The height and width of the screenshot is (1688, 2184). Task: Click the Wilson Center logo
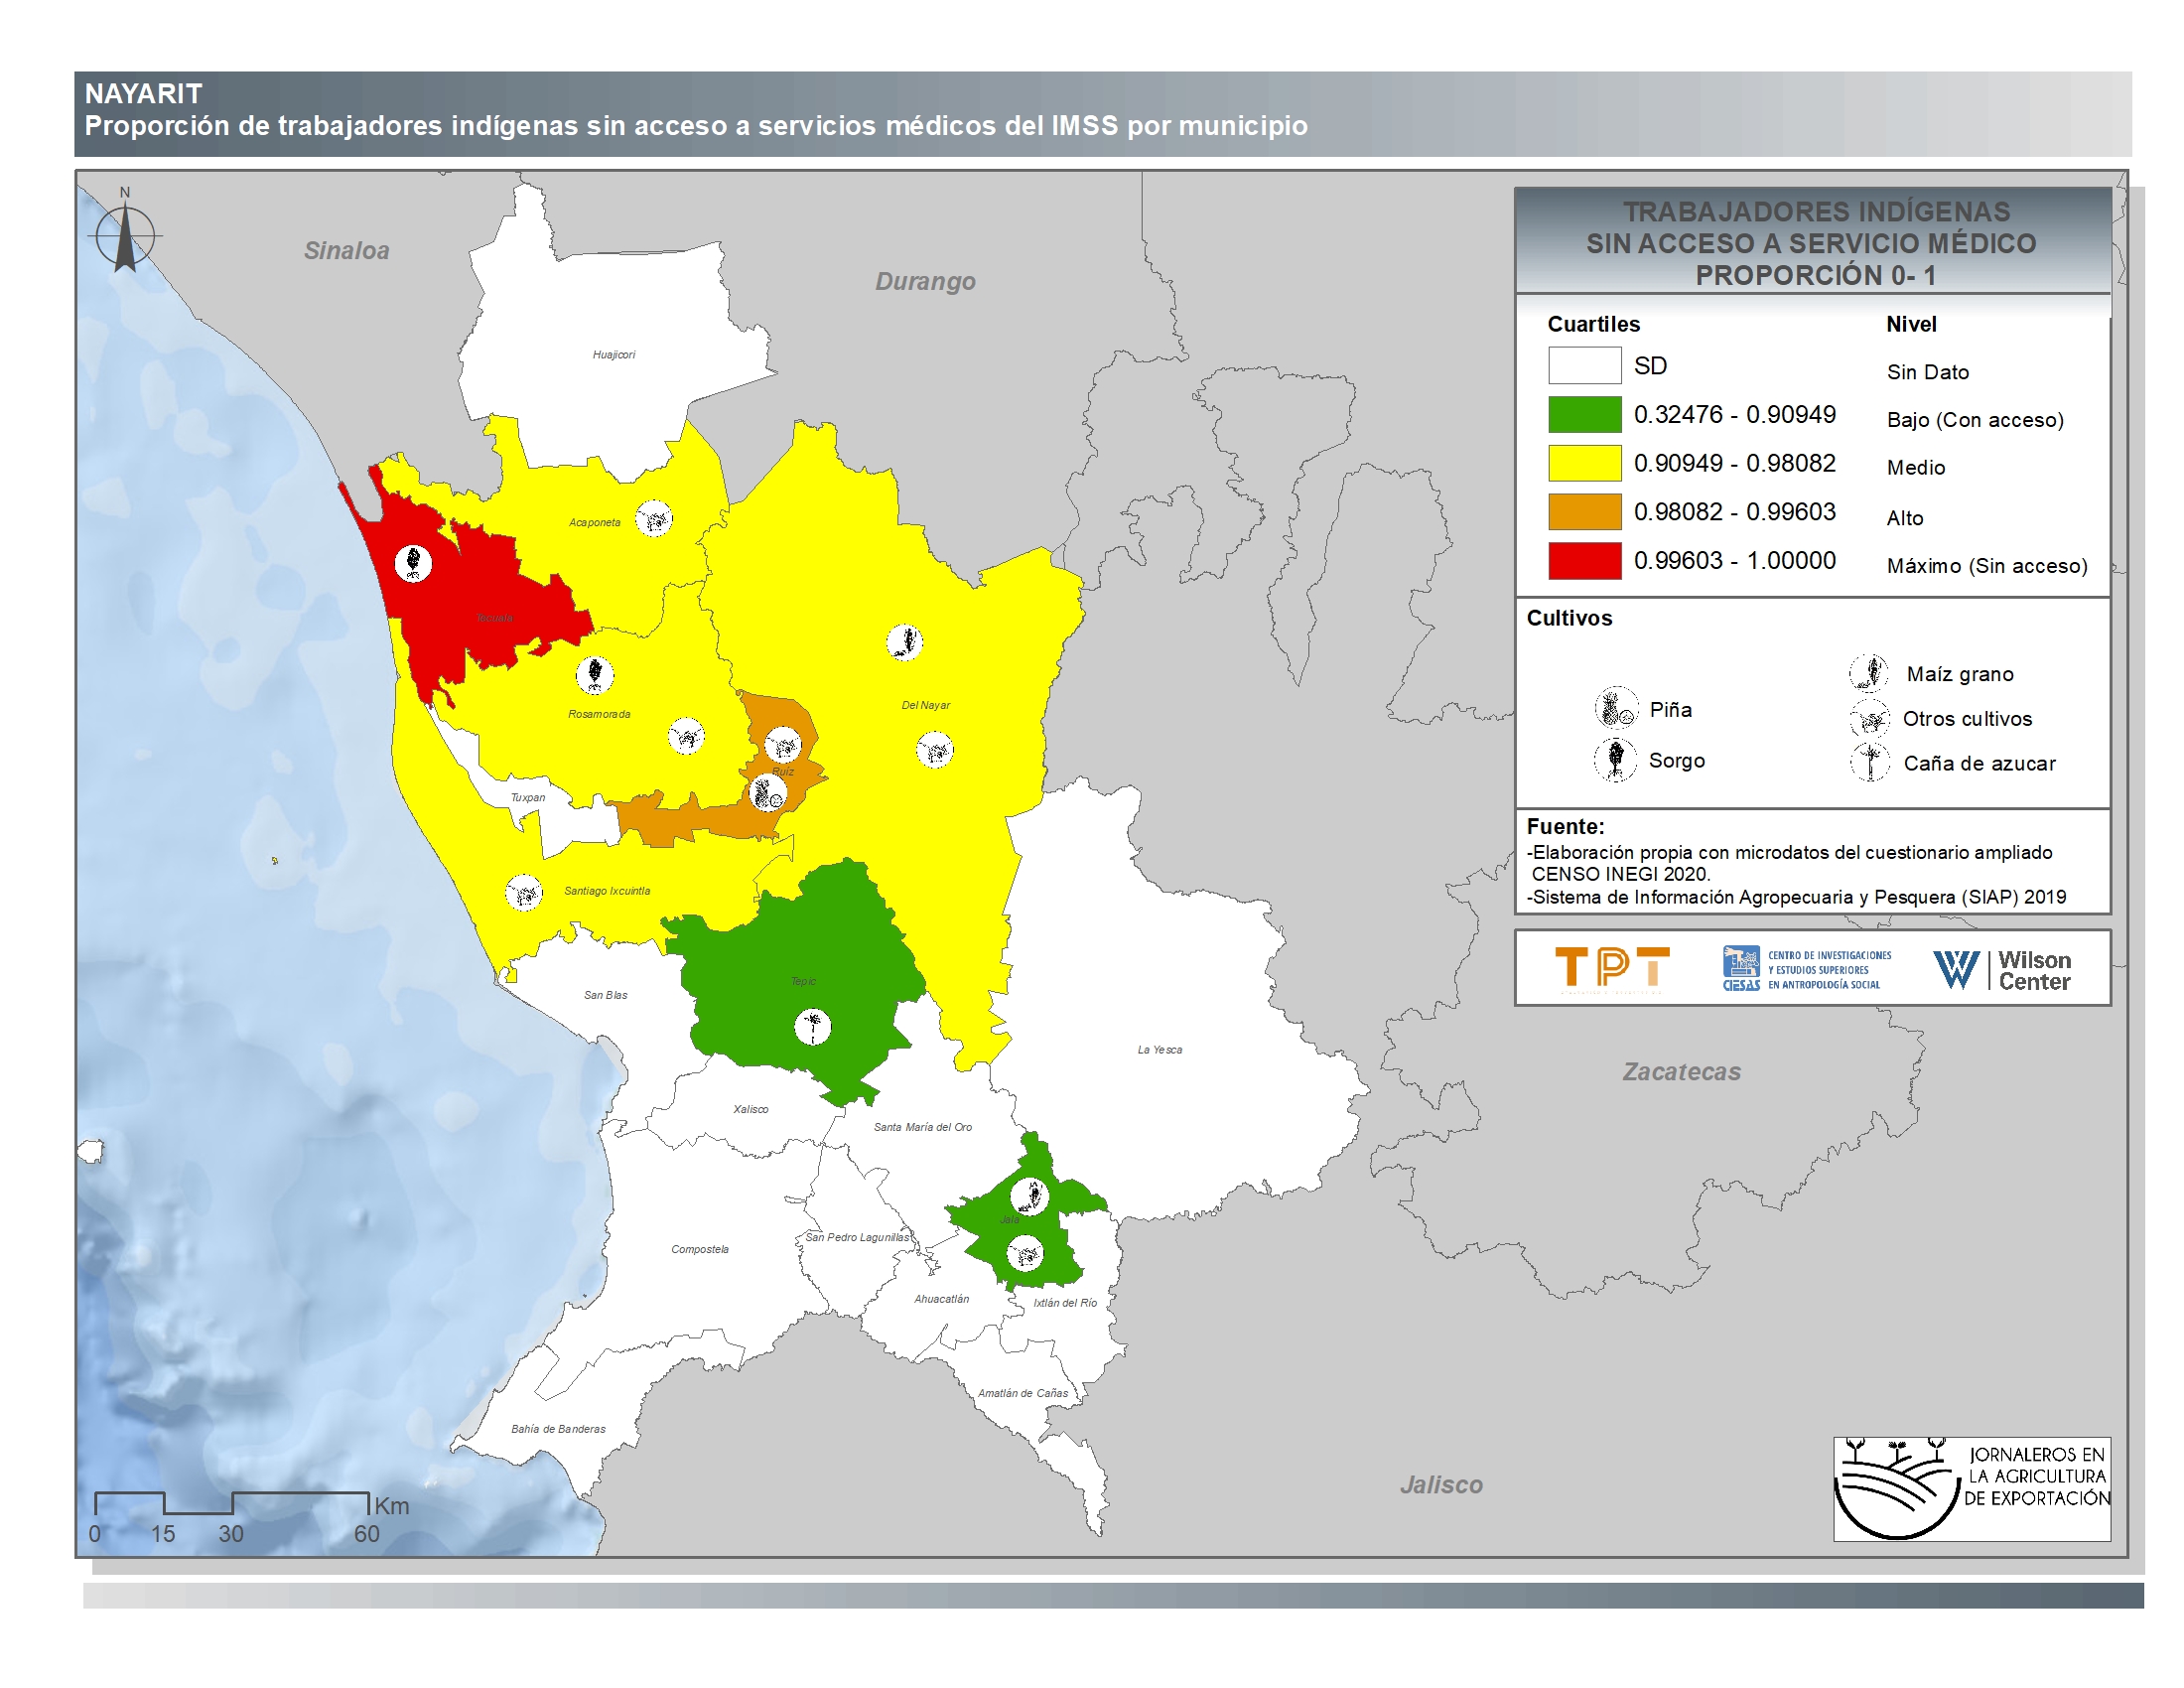[x=2001, y=969]
